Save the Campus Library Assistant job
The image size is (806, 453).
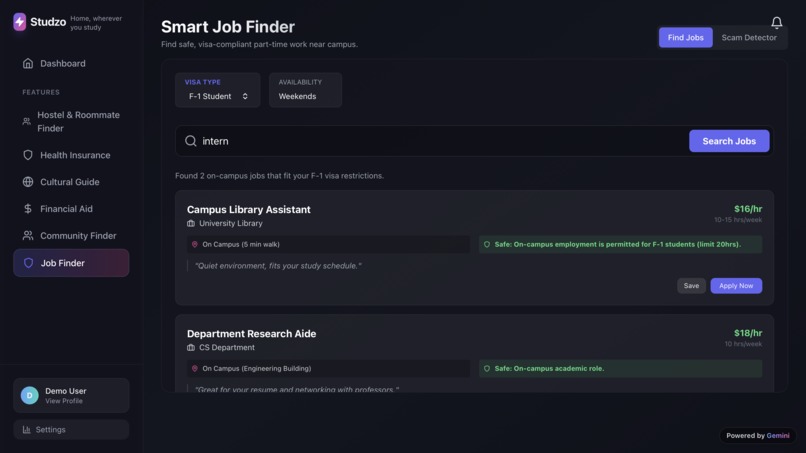tap(691, 285)
